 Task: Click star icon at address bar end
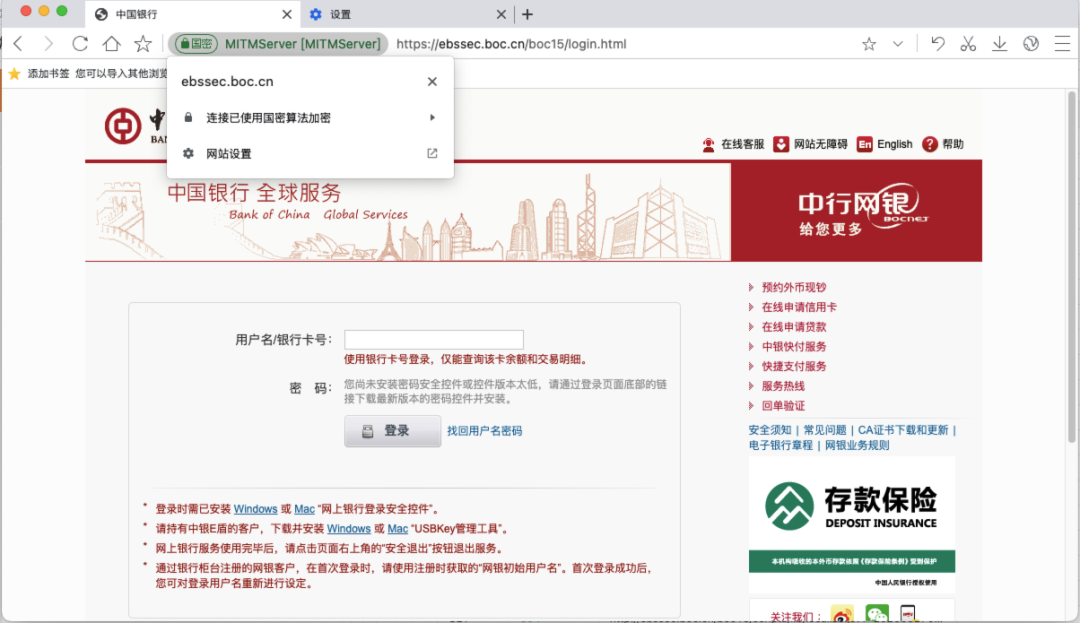coord(869,44)
